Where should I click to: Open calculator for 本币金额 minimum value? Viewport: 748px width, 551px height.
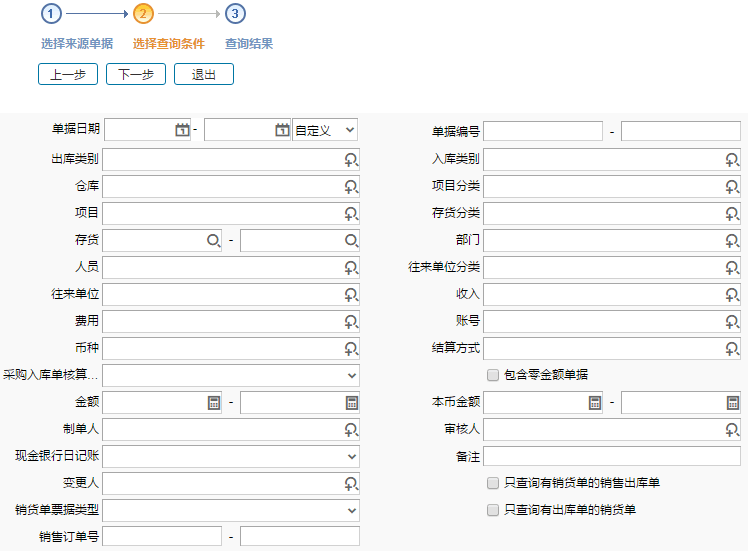click(x=595, y=403)
